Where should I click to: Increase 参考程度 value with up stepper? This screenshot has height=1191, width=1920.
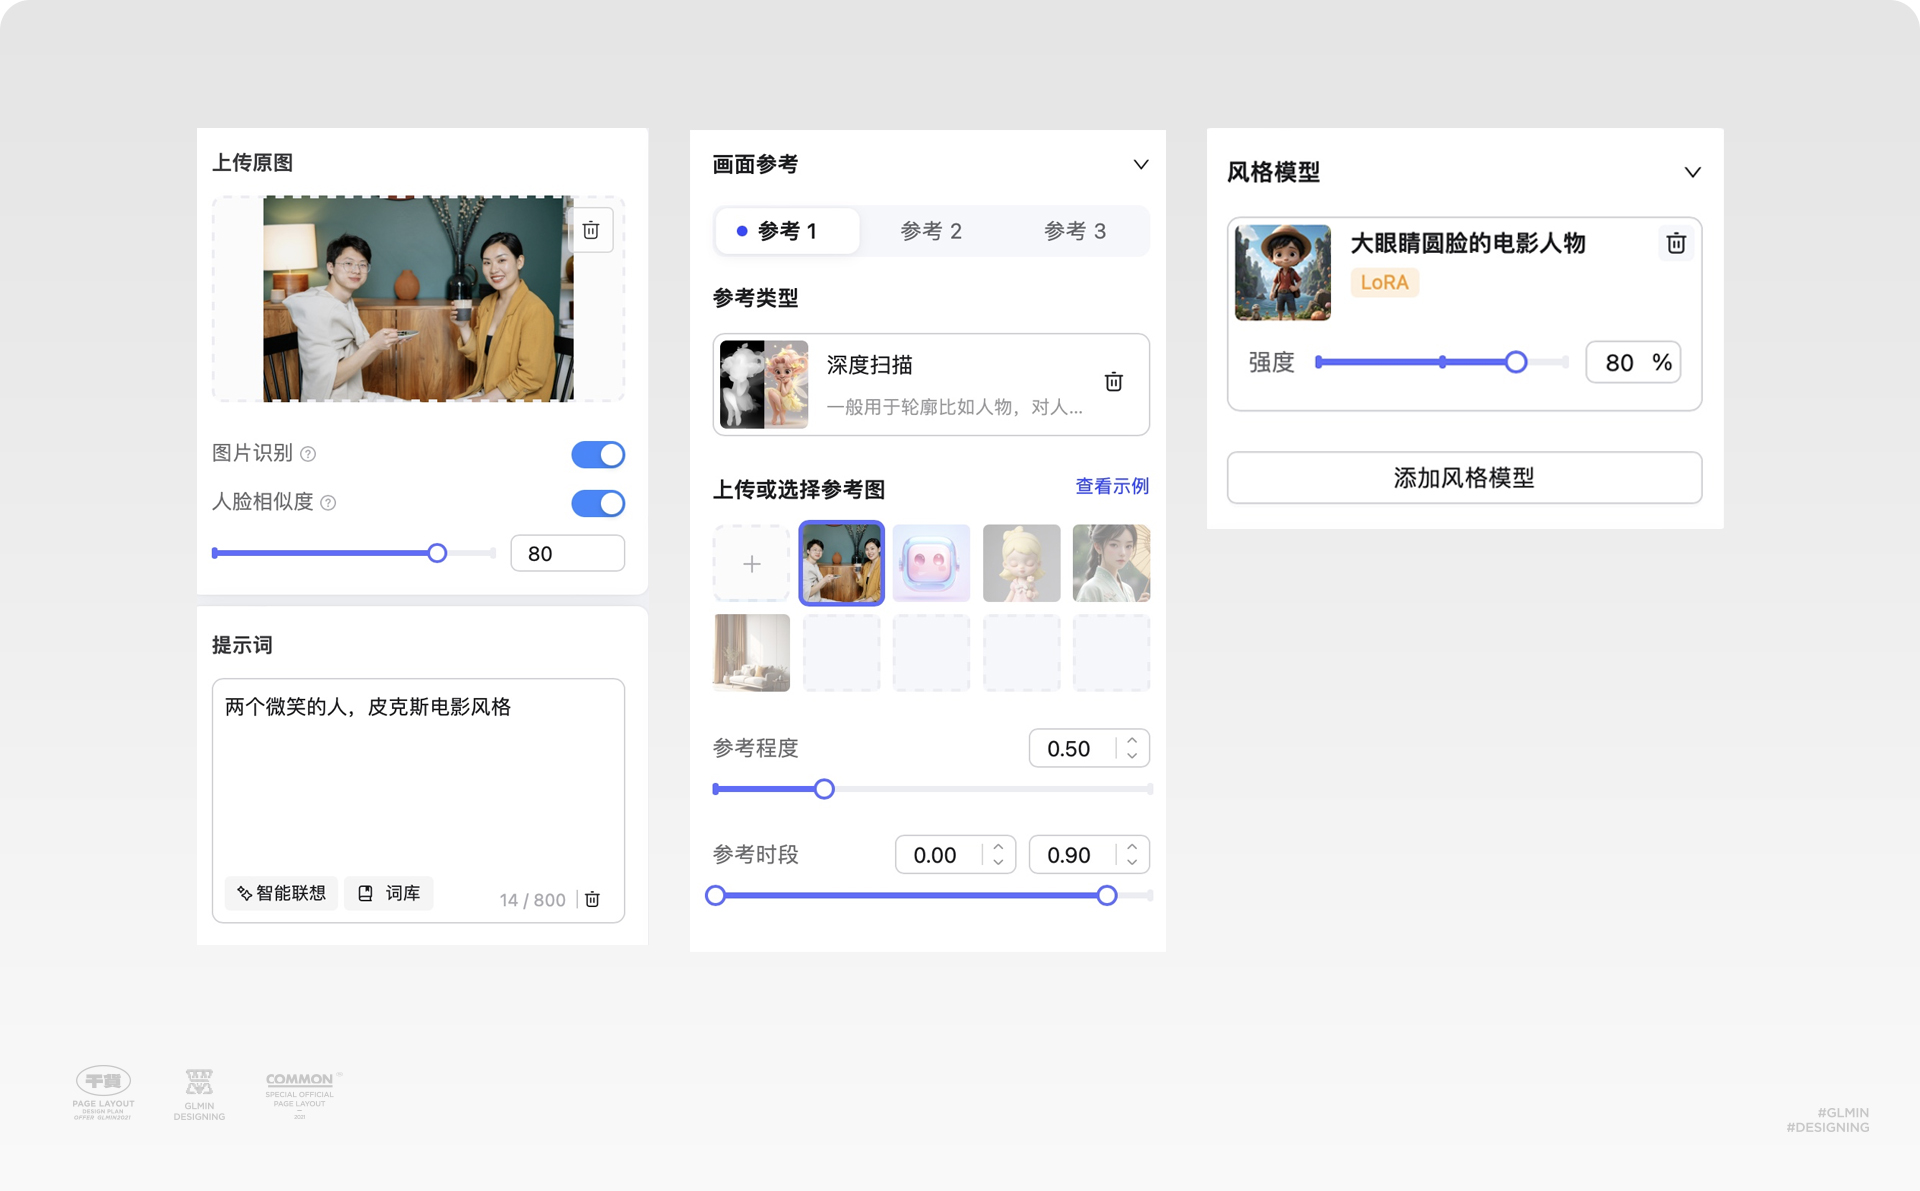(1132, 741)
